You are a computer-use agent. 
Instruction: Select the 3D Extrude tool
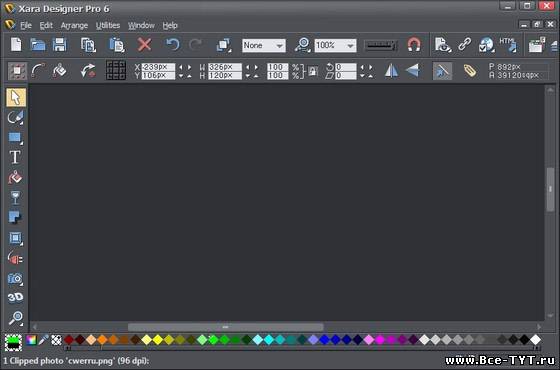(15, 297)
